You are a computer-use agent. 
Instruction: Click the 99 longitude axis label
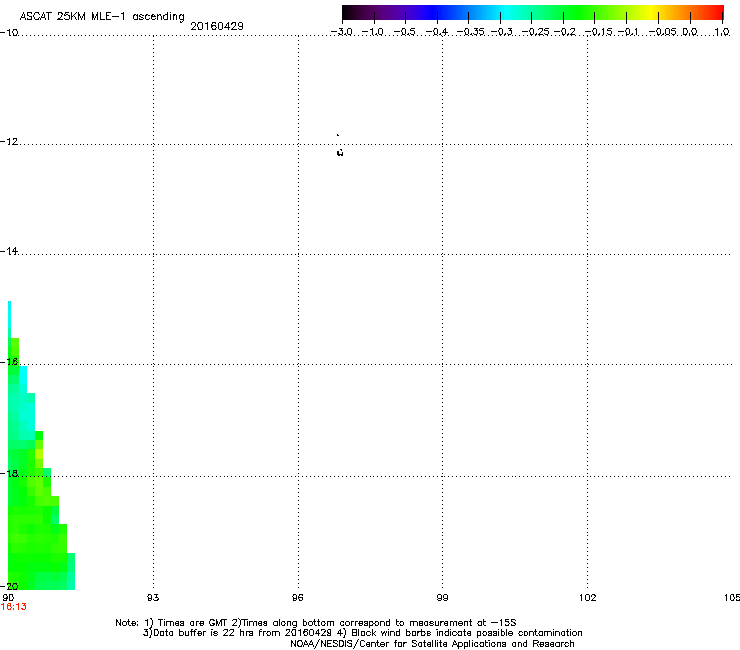click(x=442, y=598)
